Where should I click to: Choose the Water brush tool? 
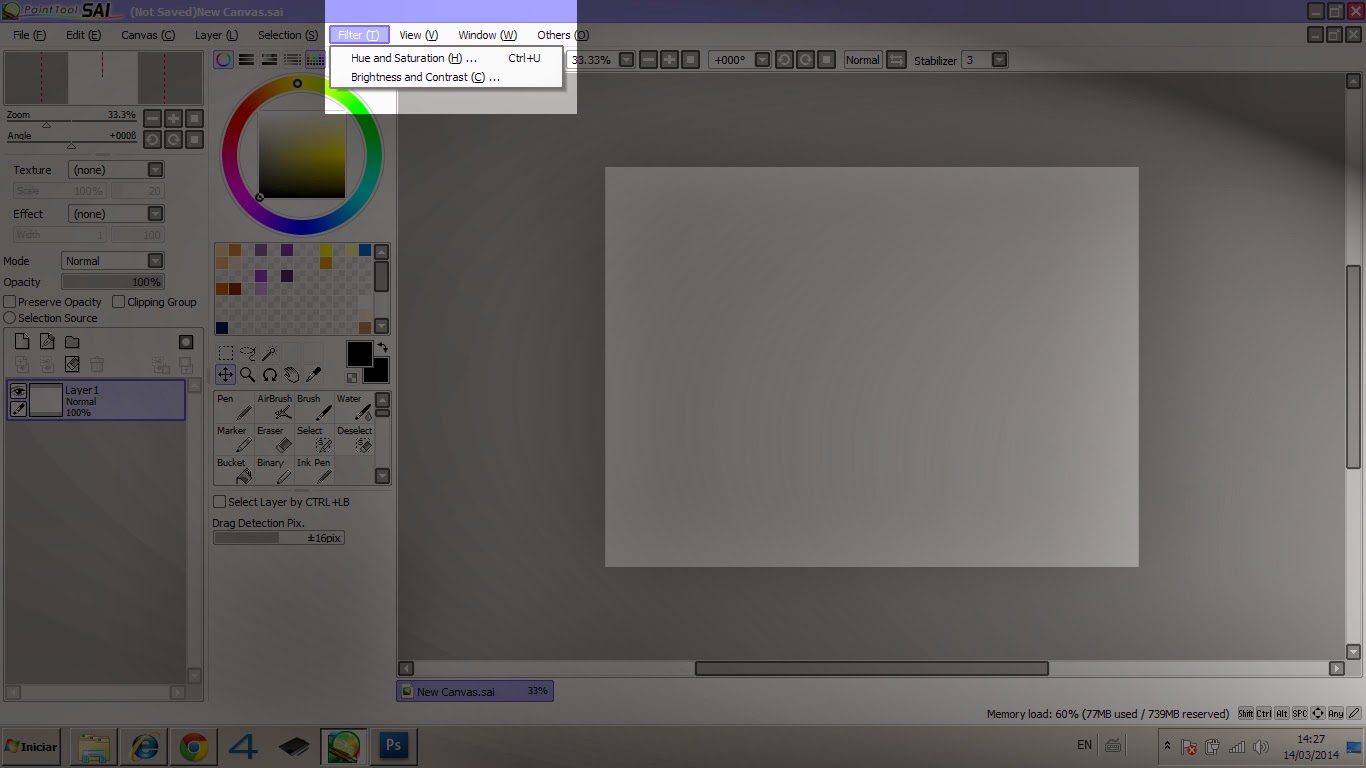pyautogui.click(x=354, y=406)
